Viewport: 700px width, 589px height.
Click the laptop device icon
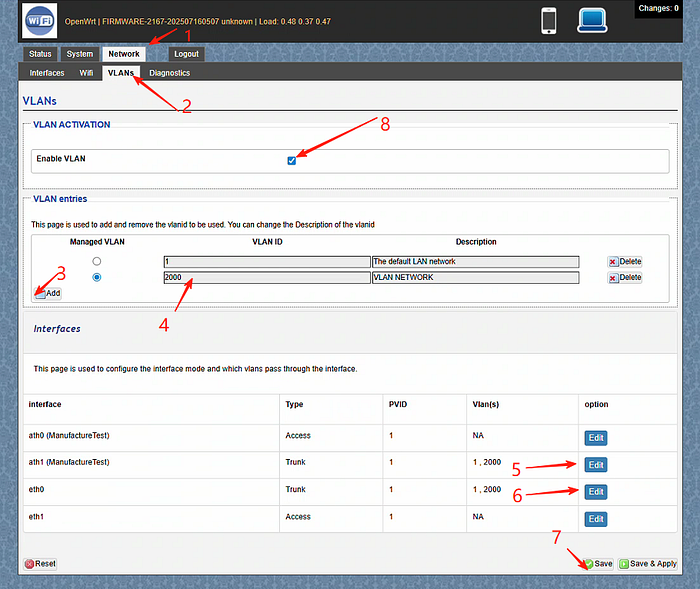pos(592,21)
